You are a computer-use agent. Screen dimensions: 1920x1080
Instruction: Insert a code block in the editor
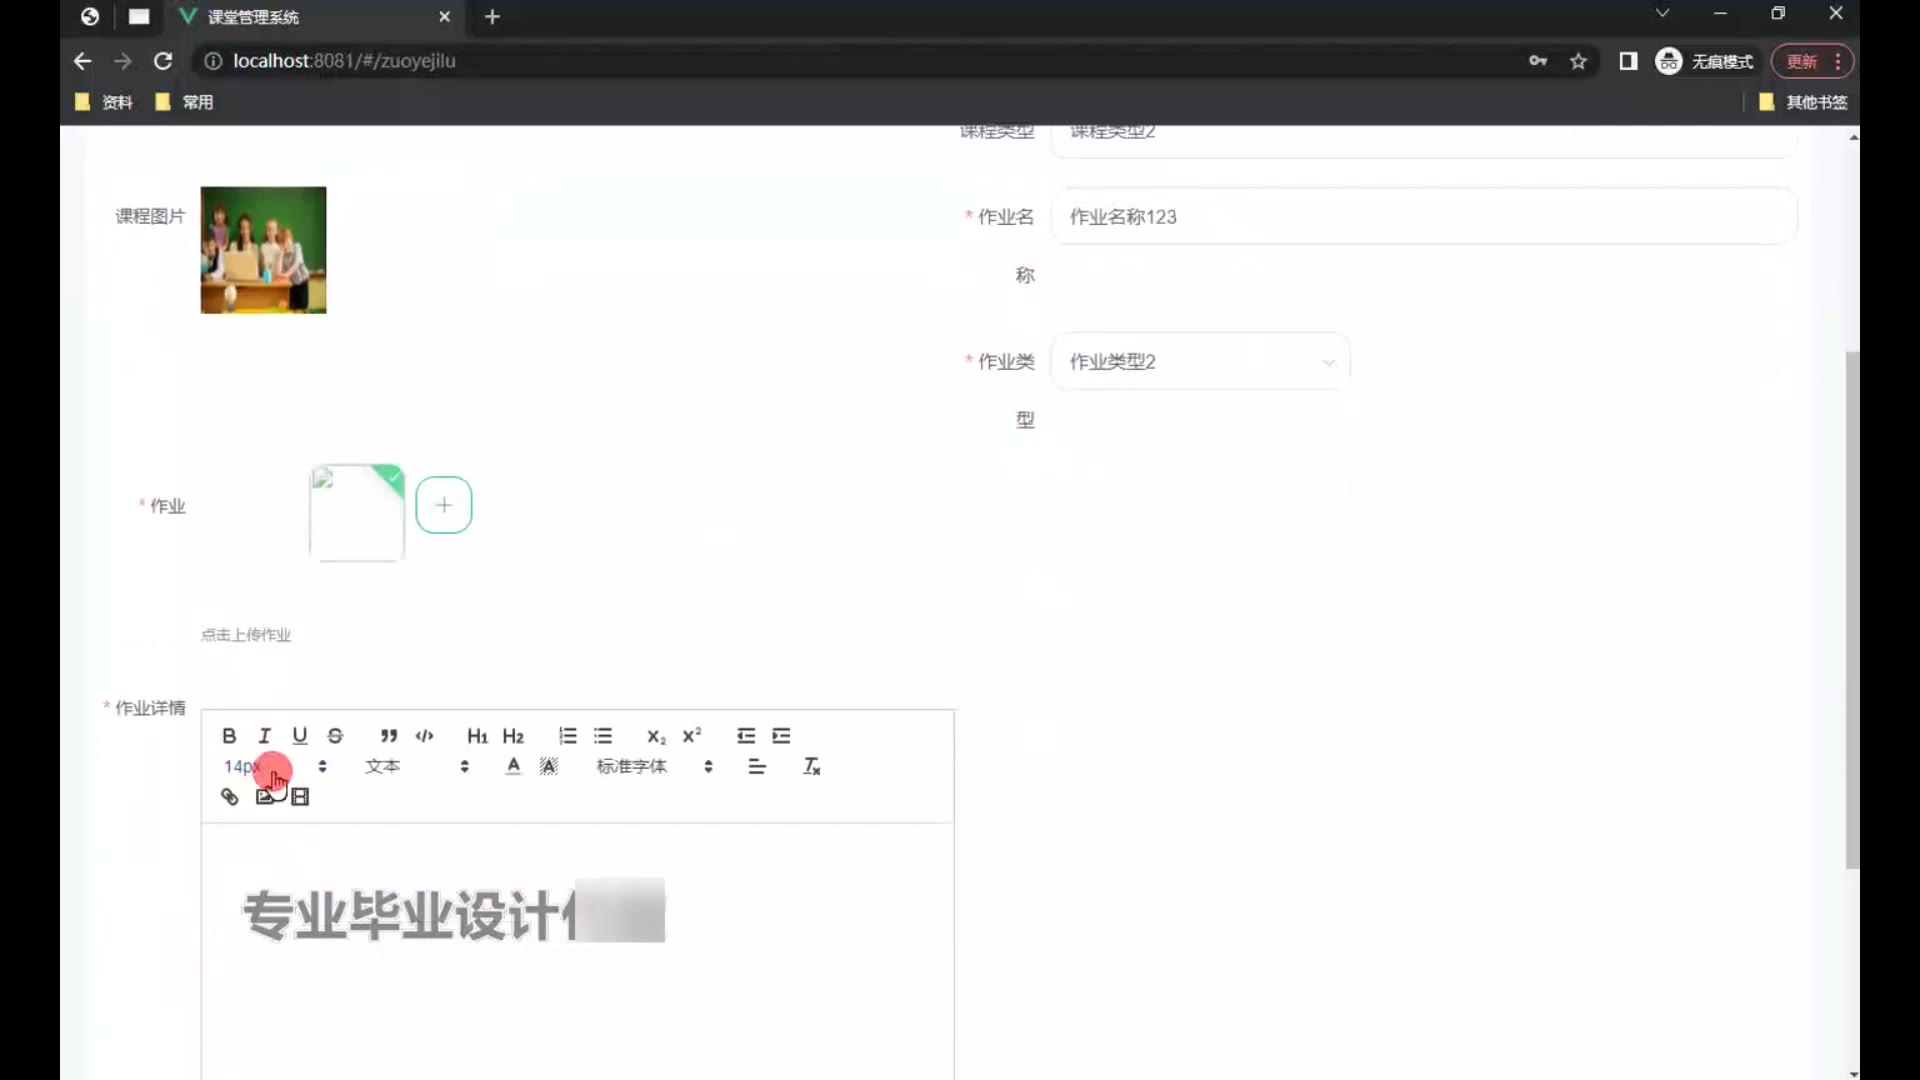coord(425,736)
